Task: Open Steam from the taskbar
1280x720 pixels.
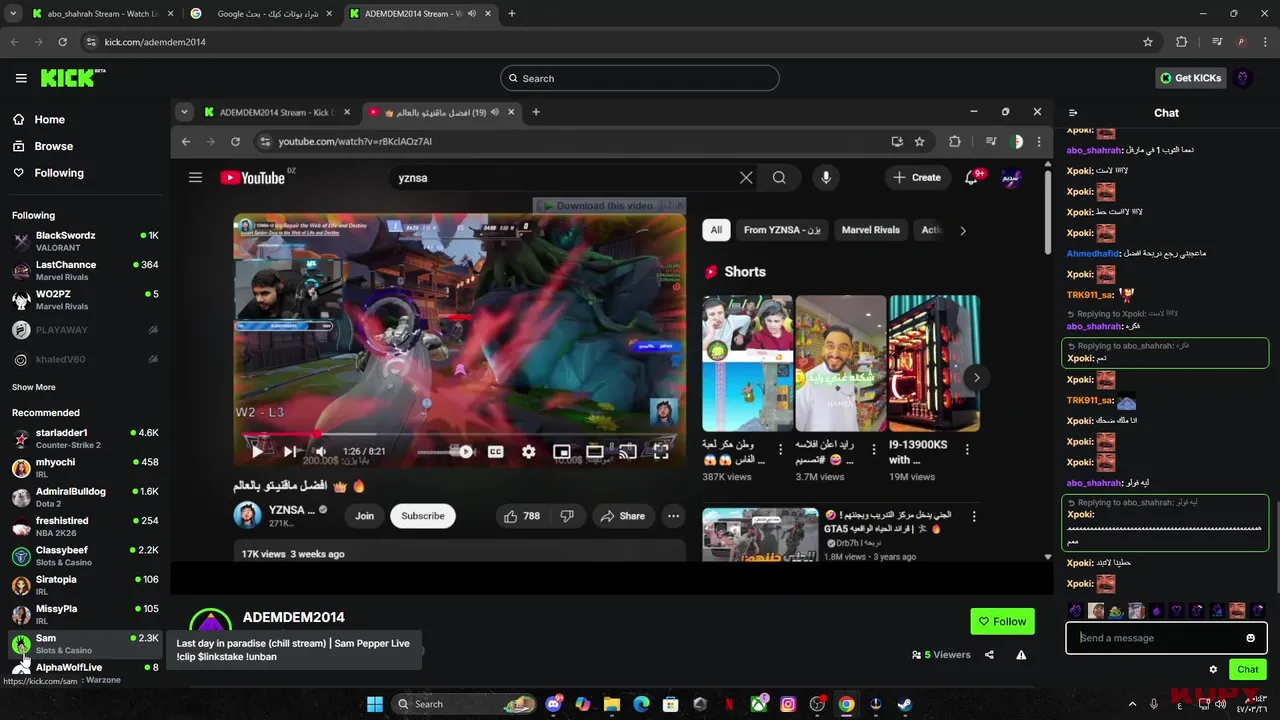Action: [904, 704]
